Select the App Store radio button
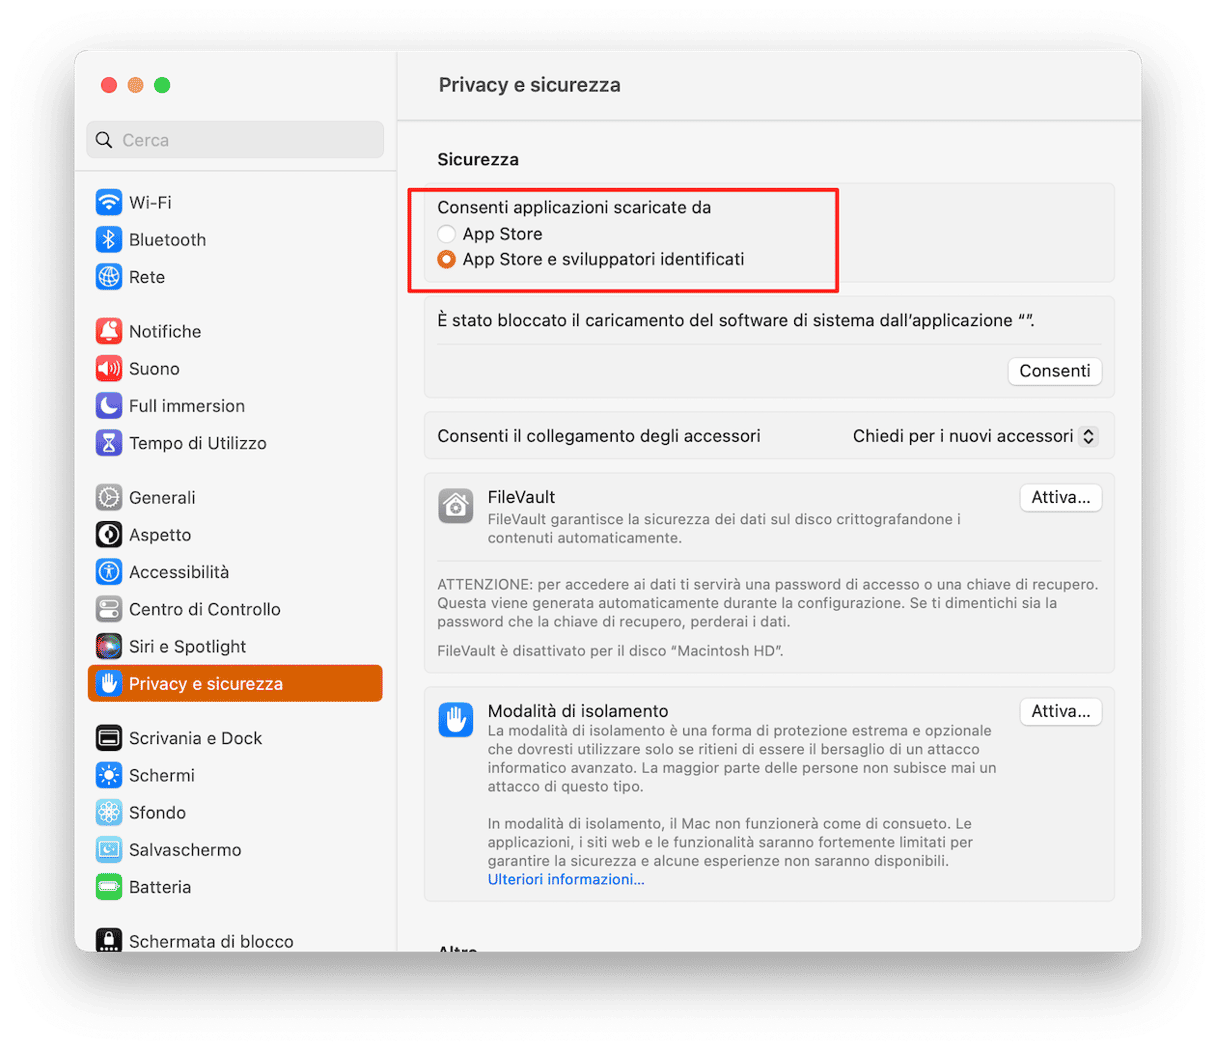The width and height of the screenshot is (1216, 1050). pyautogui.click(x=446, y=234)
